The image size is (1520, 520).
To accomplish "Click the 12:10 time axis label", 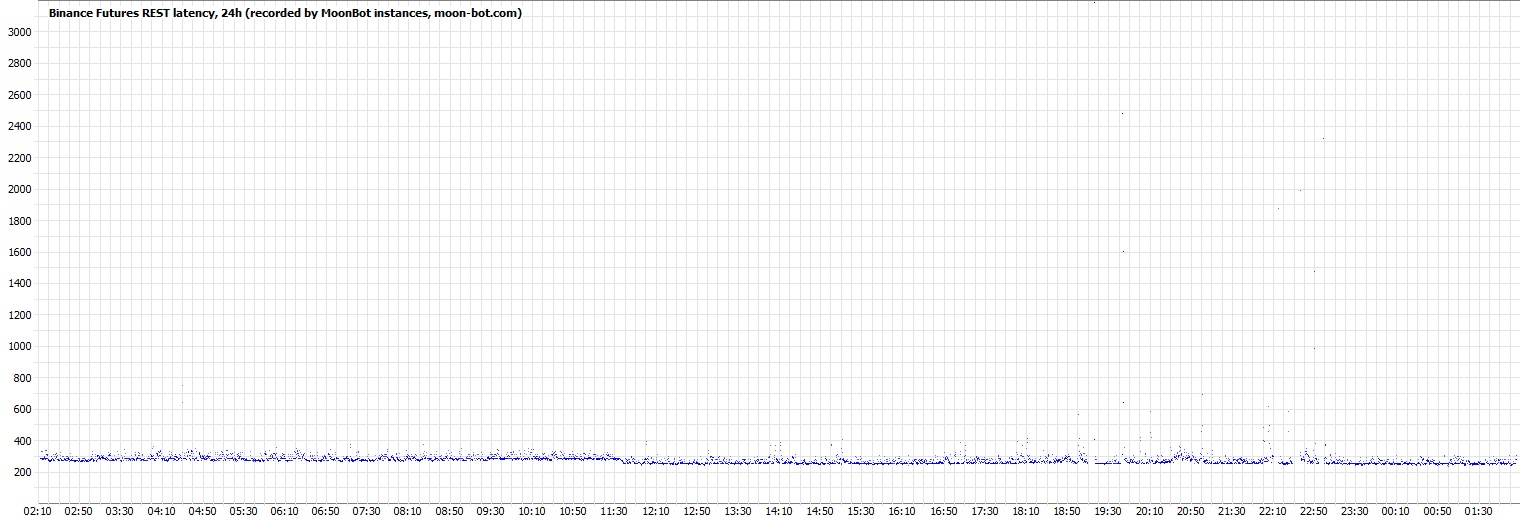I will pyautogui.click(x=655, y=511).
